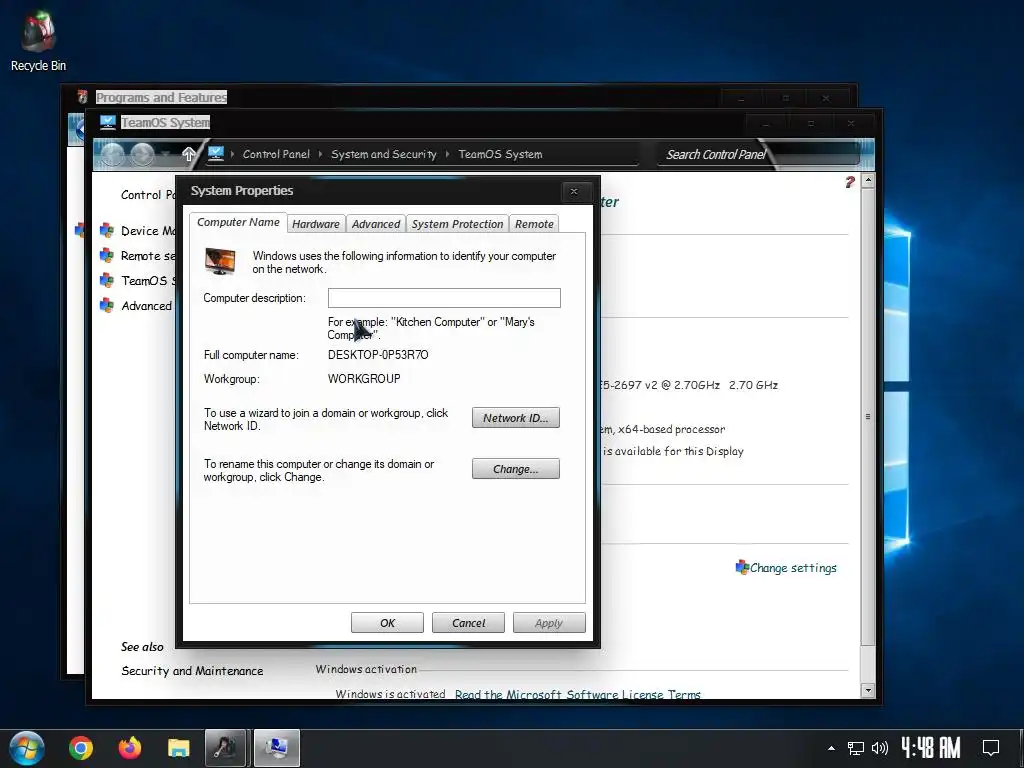Viewport: 1024px width, 768px height.
Task: Click the scrollbar up arrow in TeamOS System
Action: pos(868,181)
